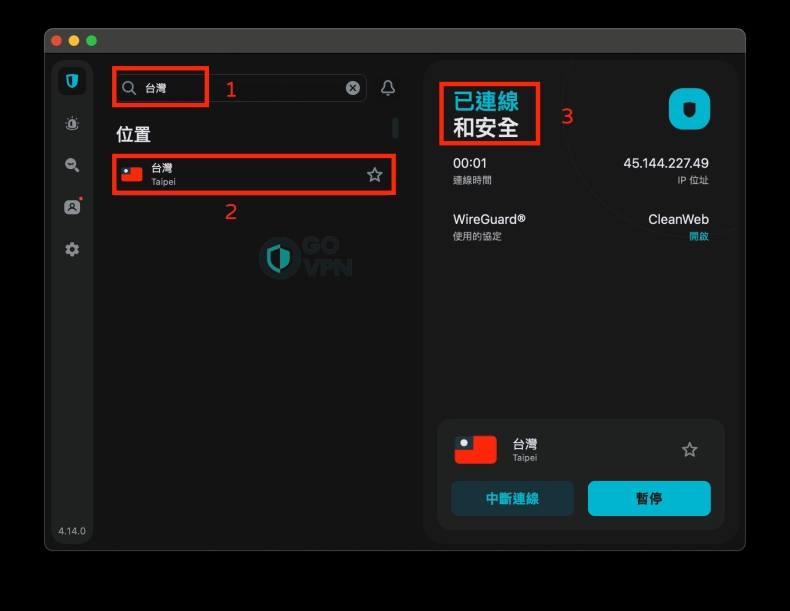
Task: Click the 中斷連線 disconnect button
Action: [512, 498]
